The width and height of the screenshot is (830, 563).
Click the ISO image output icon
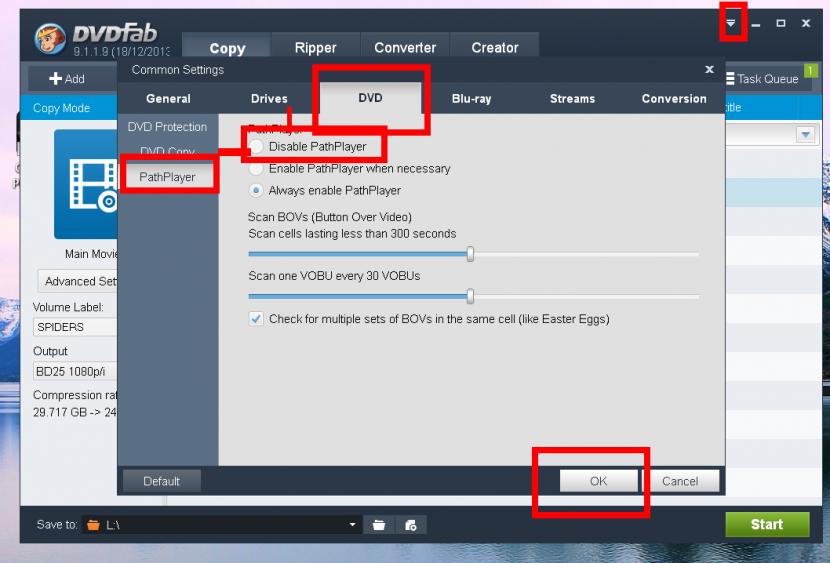(411, 525)
